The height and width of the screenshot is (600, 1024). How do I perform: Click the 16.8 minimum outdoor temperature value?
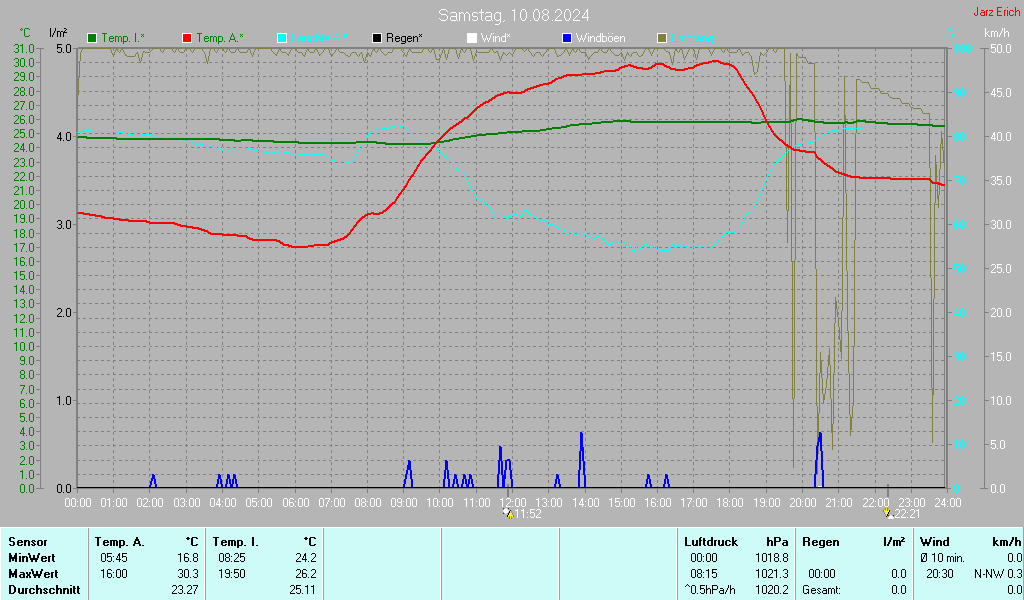point(188,558)
